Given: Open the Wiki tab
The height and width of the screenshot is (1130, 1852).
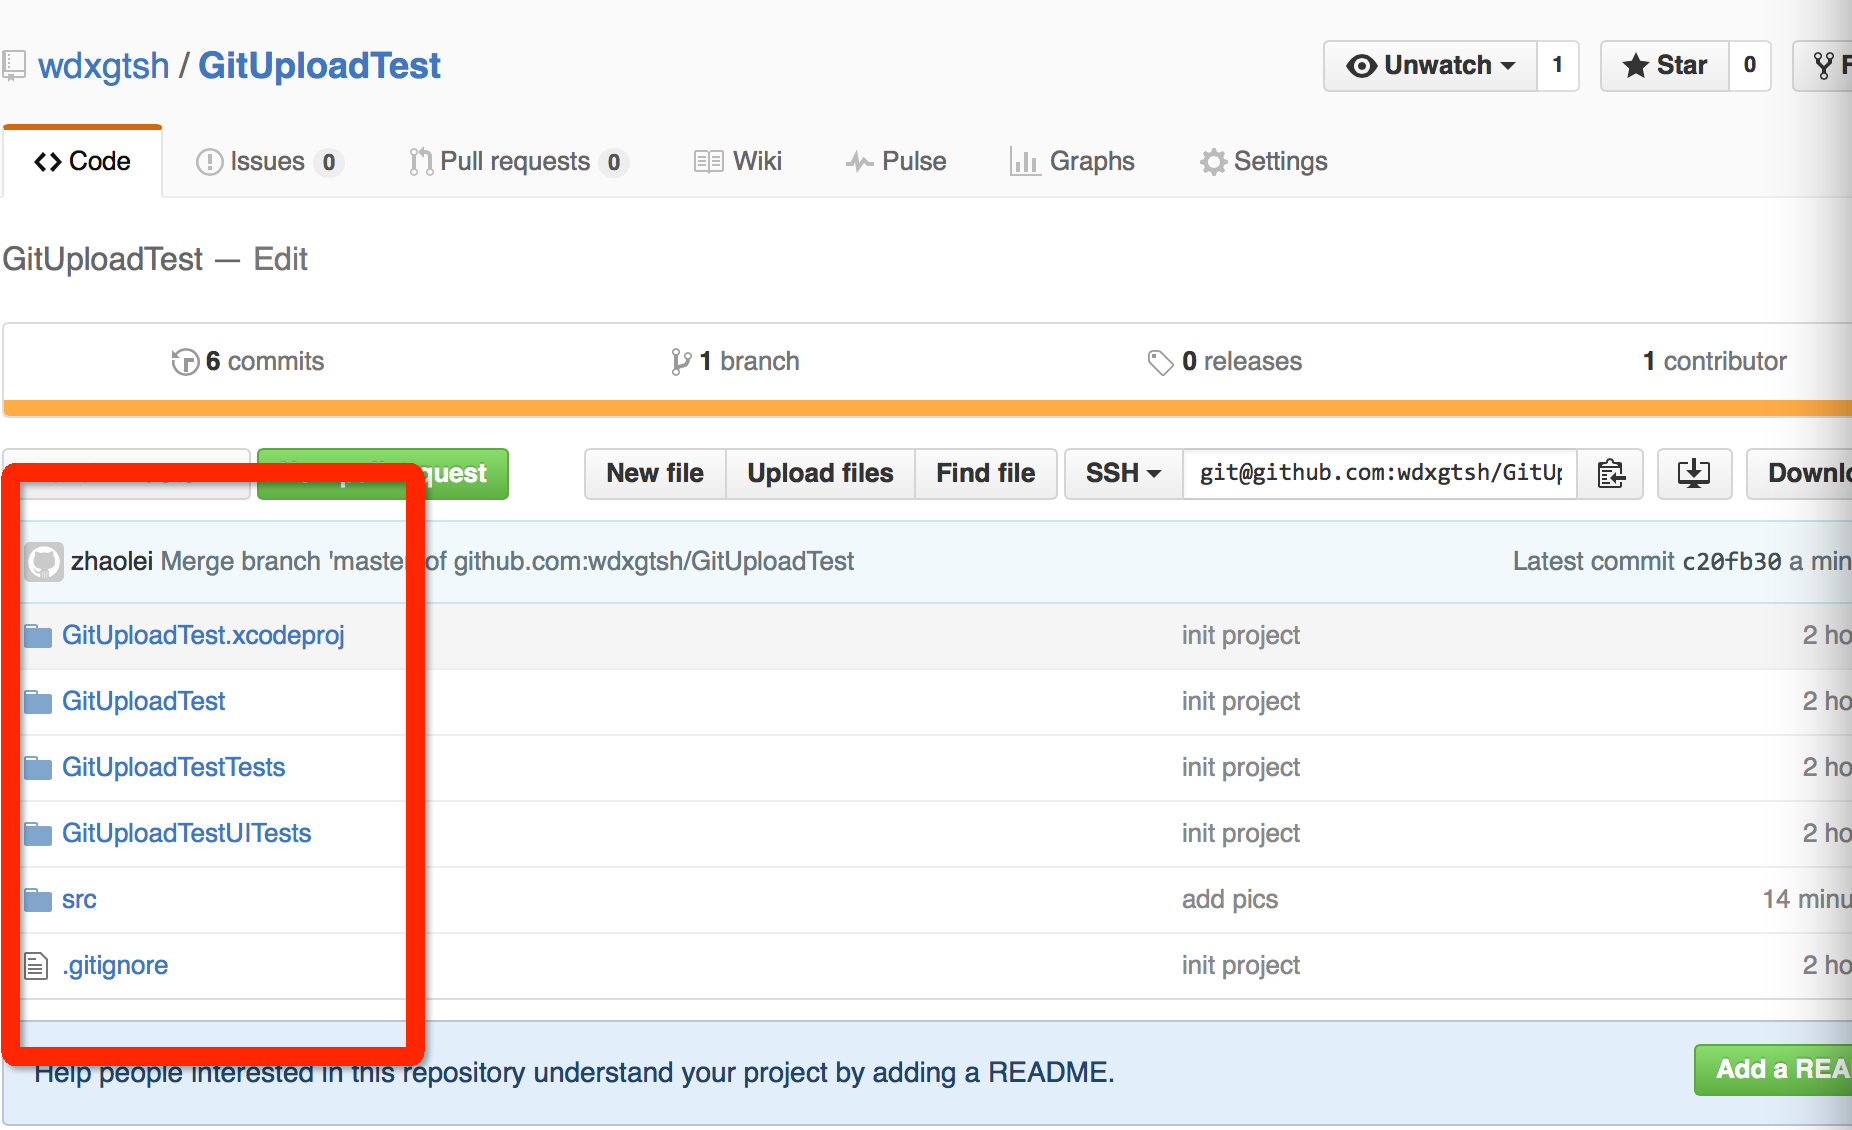Looking at the screenshot, I should tap(738, 162).
